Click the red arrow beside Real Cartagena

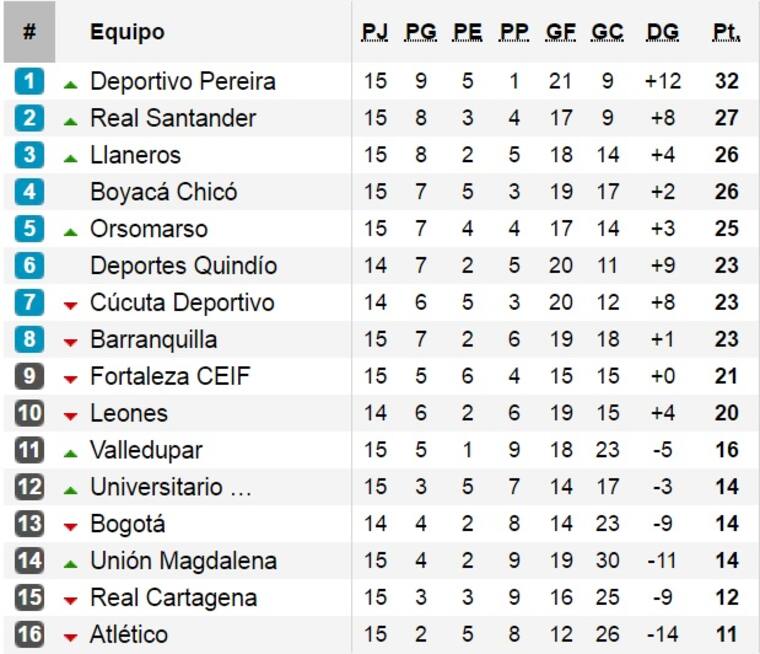tap(70, 601)
